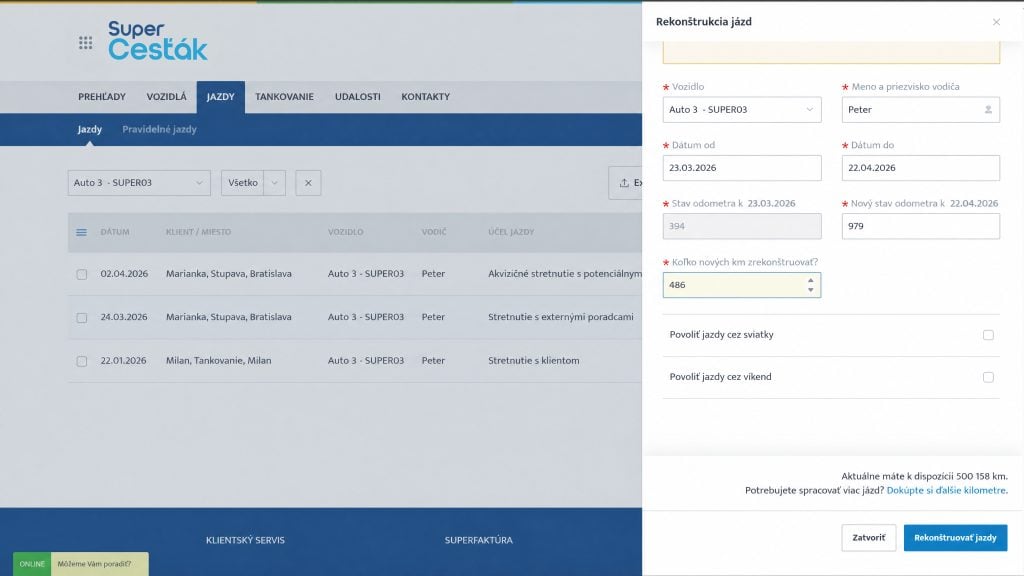
Task: Click the km to reconstruct input field
Action: click(x=742, y=285)
